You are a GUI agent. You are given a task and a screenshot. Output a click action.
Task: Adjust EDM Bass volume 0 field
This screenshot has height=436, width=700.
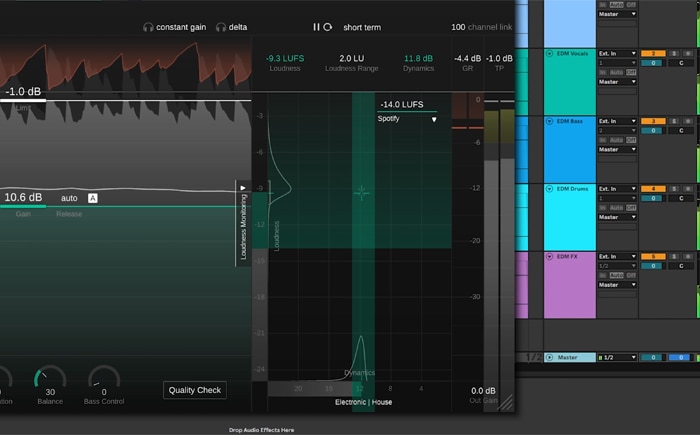click(653, 131)
